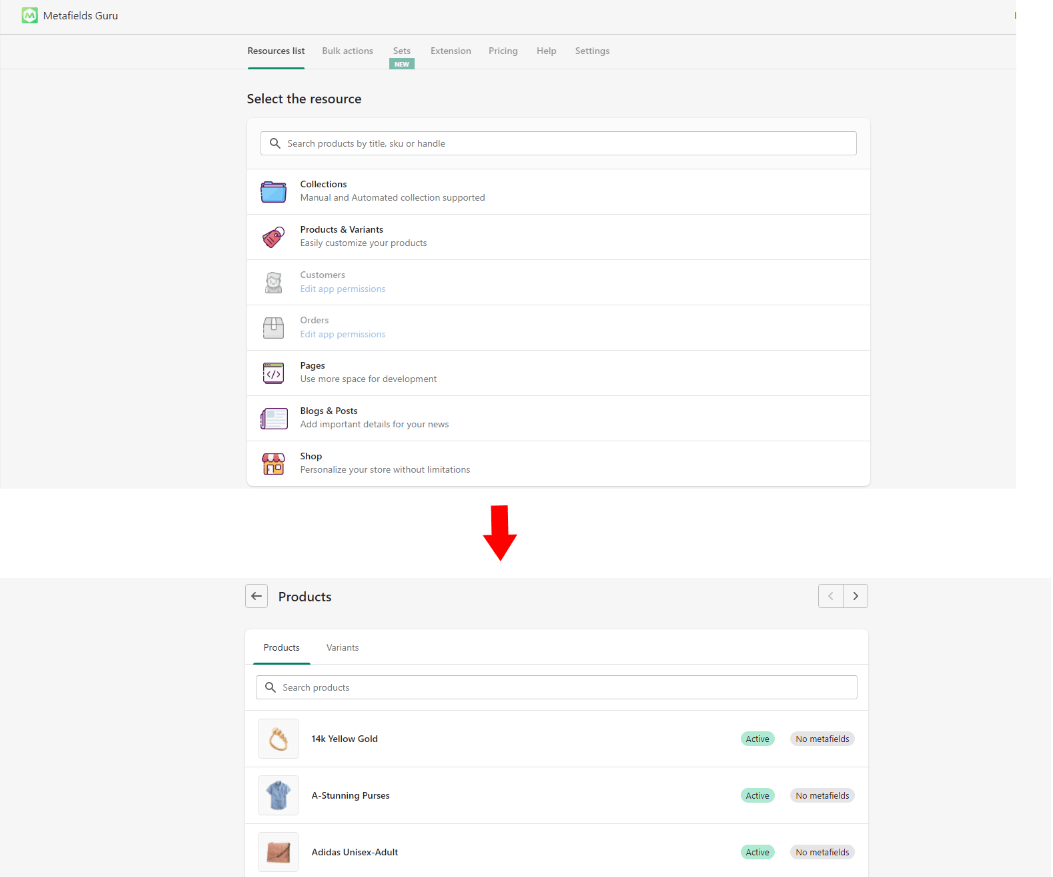Open the Pages code icon
Image resolution: width=1053 pixels, height=877 pixels.
pyautogui.click(x=273, y=373)
